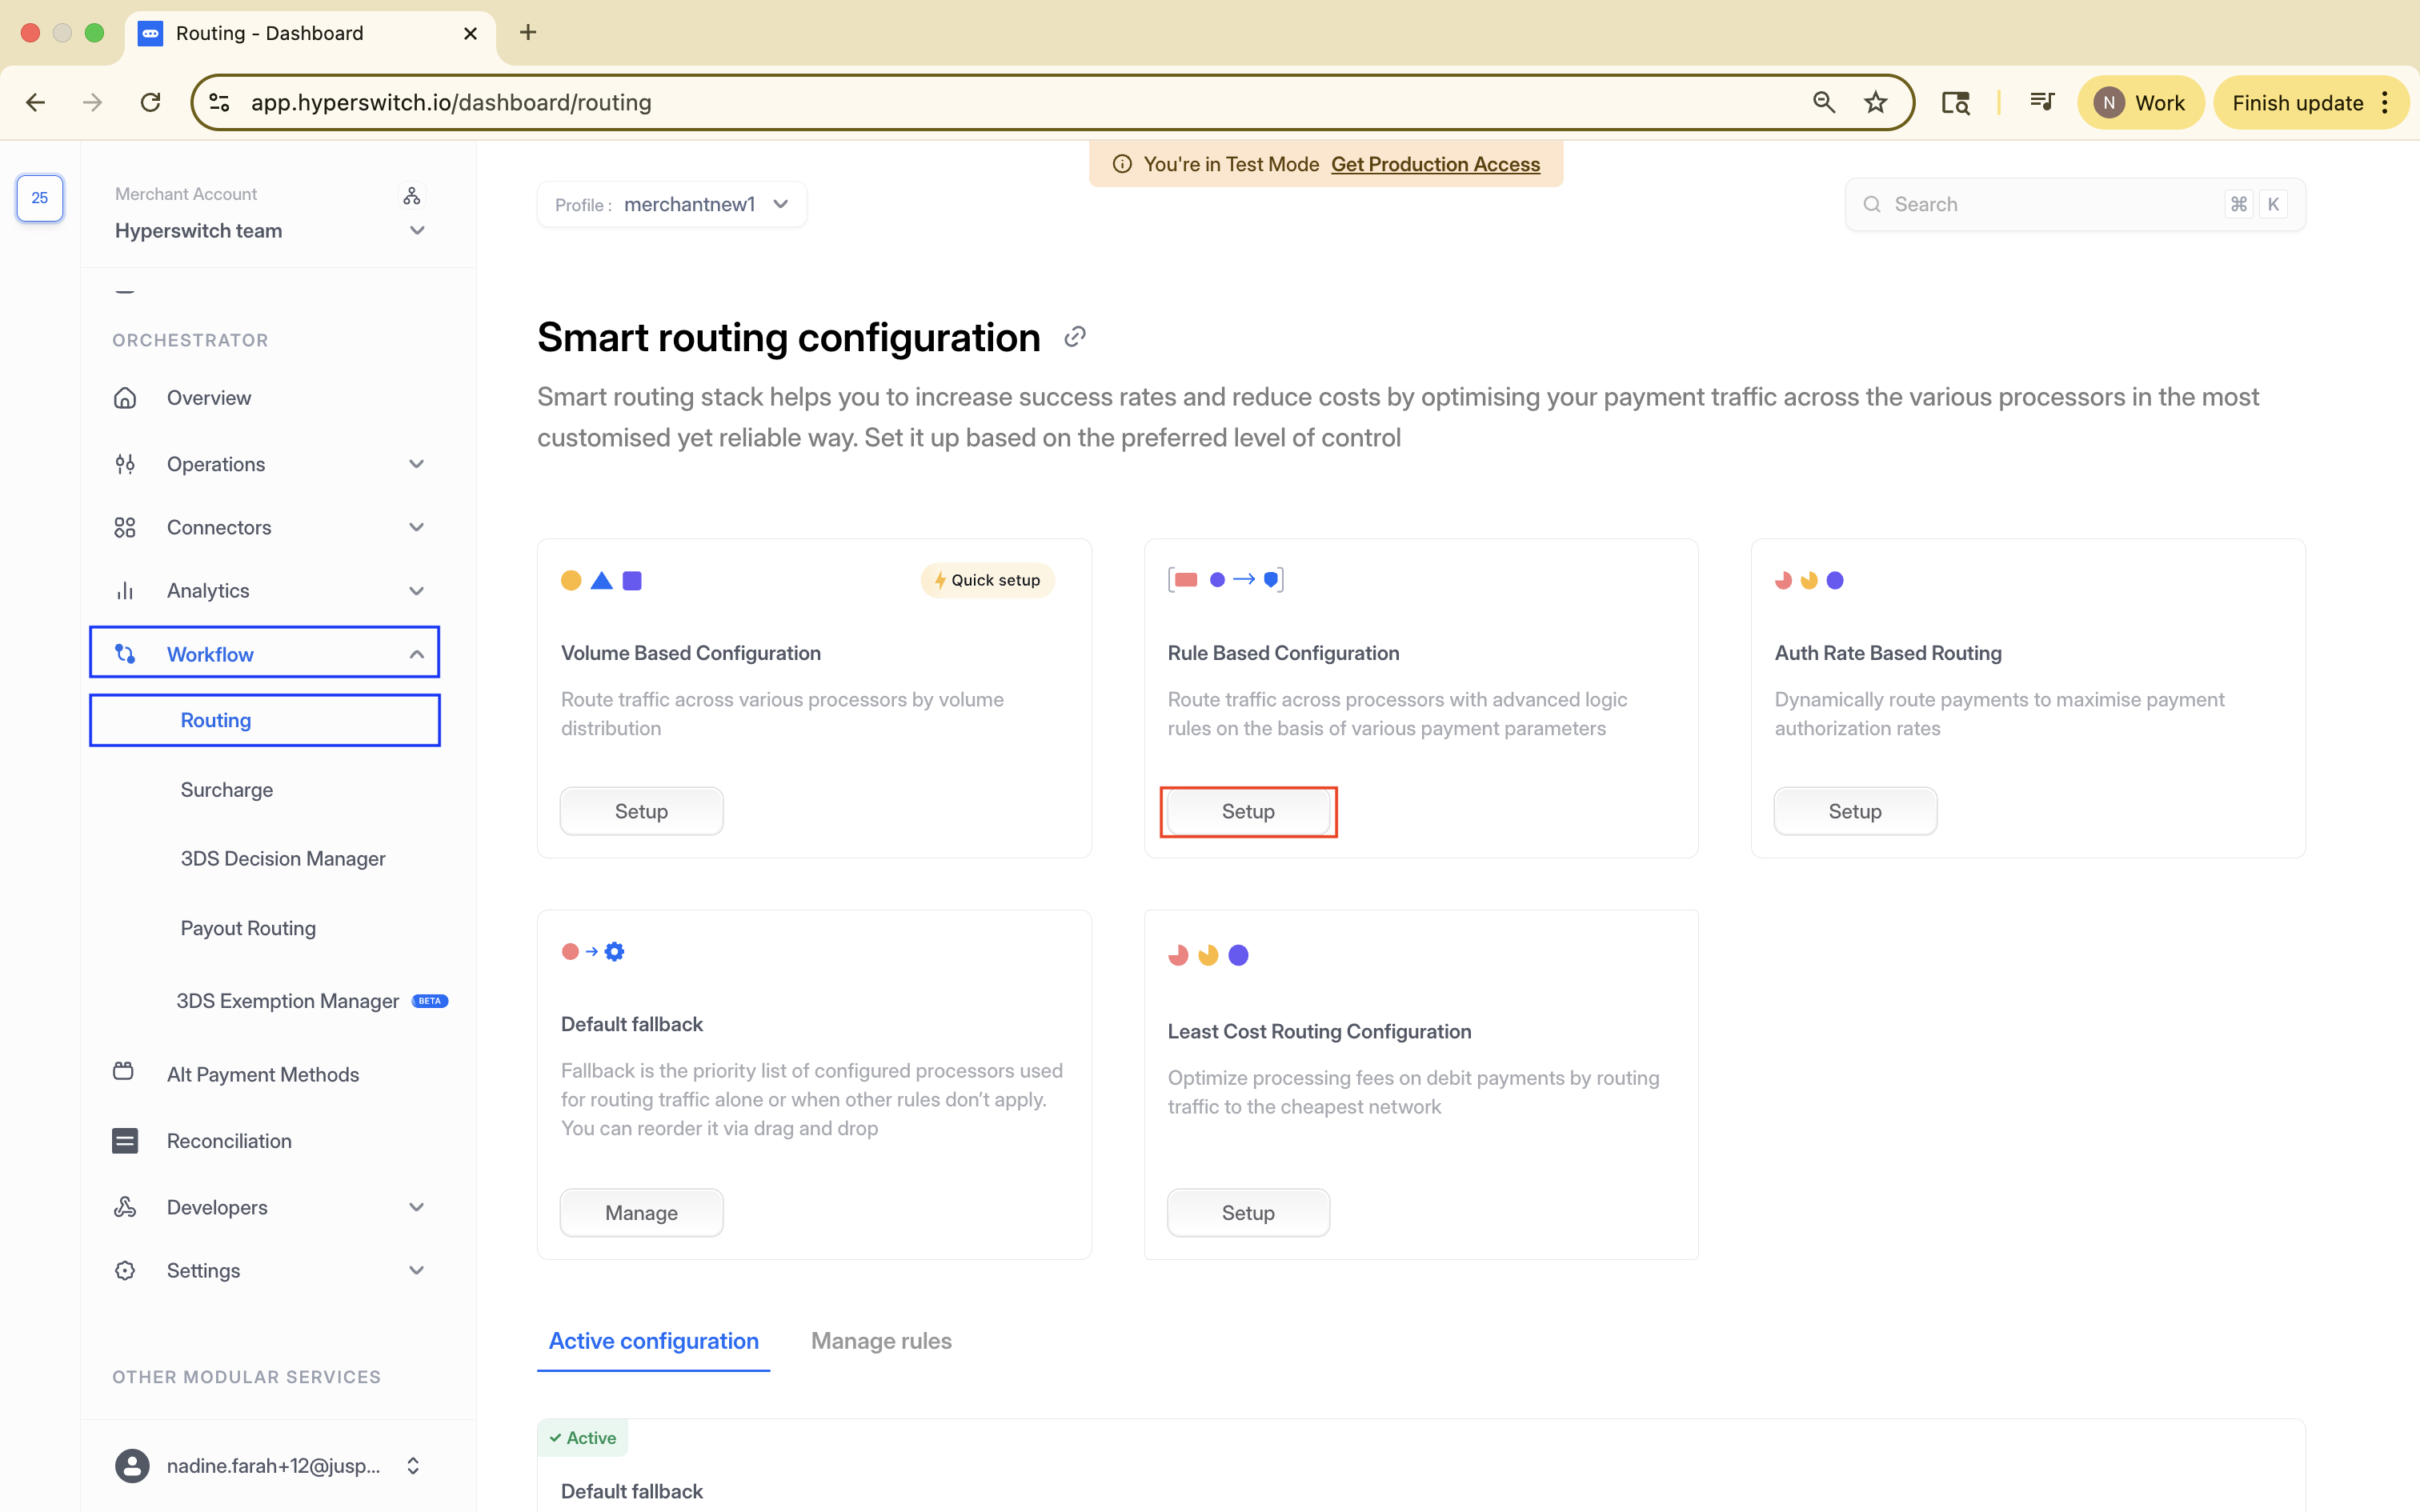This screenshot has height=1512, width=2420.
Task: Open Surcharge in the Workflow submenu
Action: point(227,790)
